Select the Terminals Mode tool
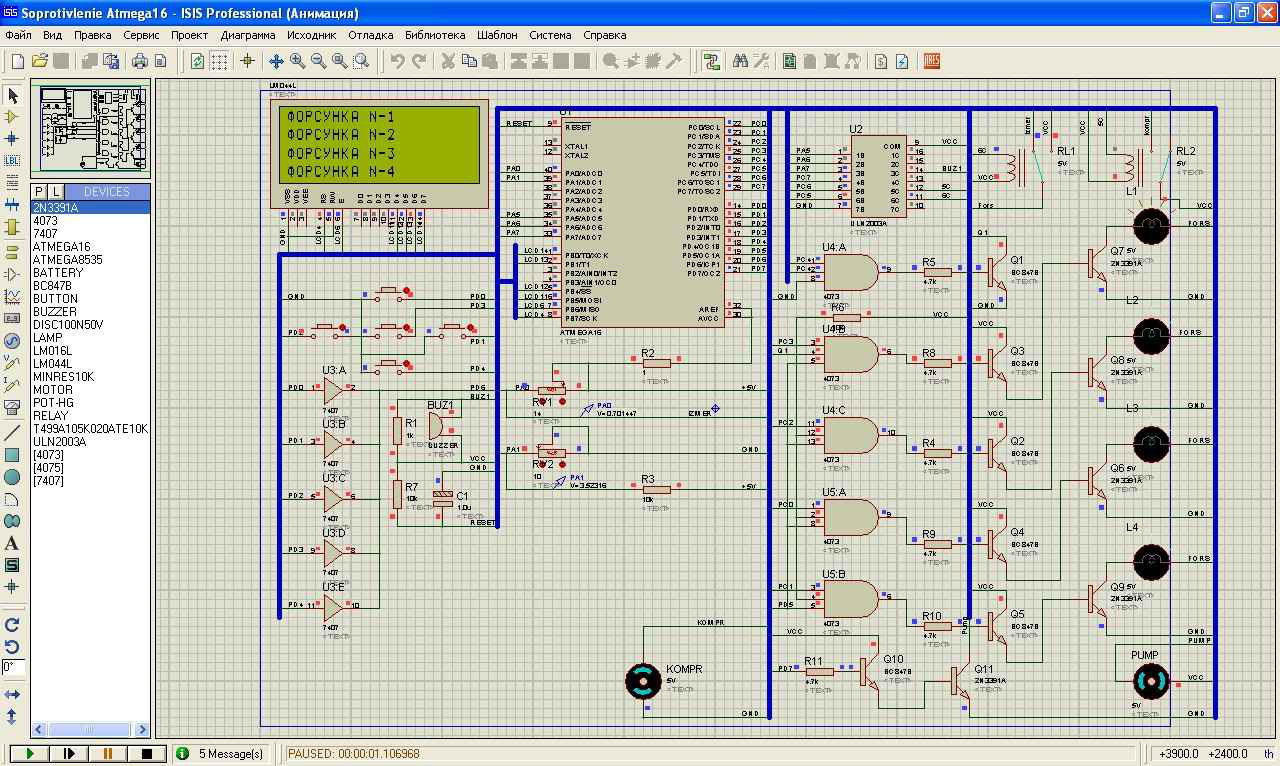1280x766 pixels. pos(12,251)
